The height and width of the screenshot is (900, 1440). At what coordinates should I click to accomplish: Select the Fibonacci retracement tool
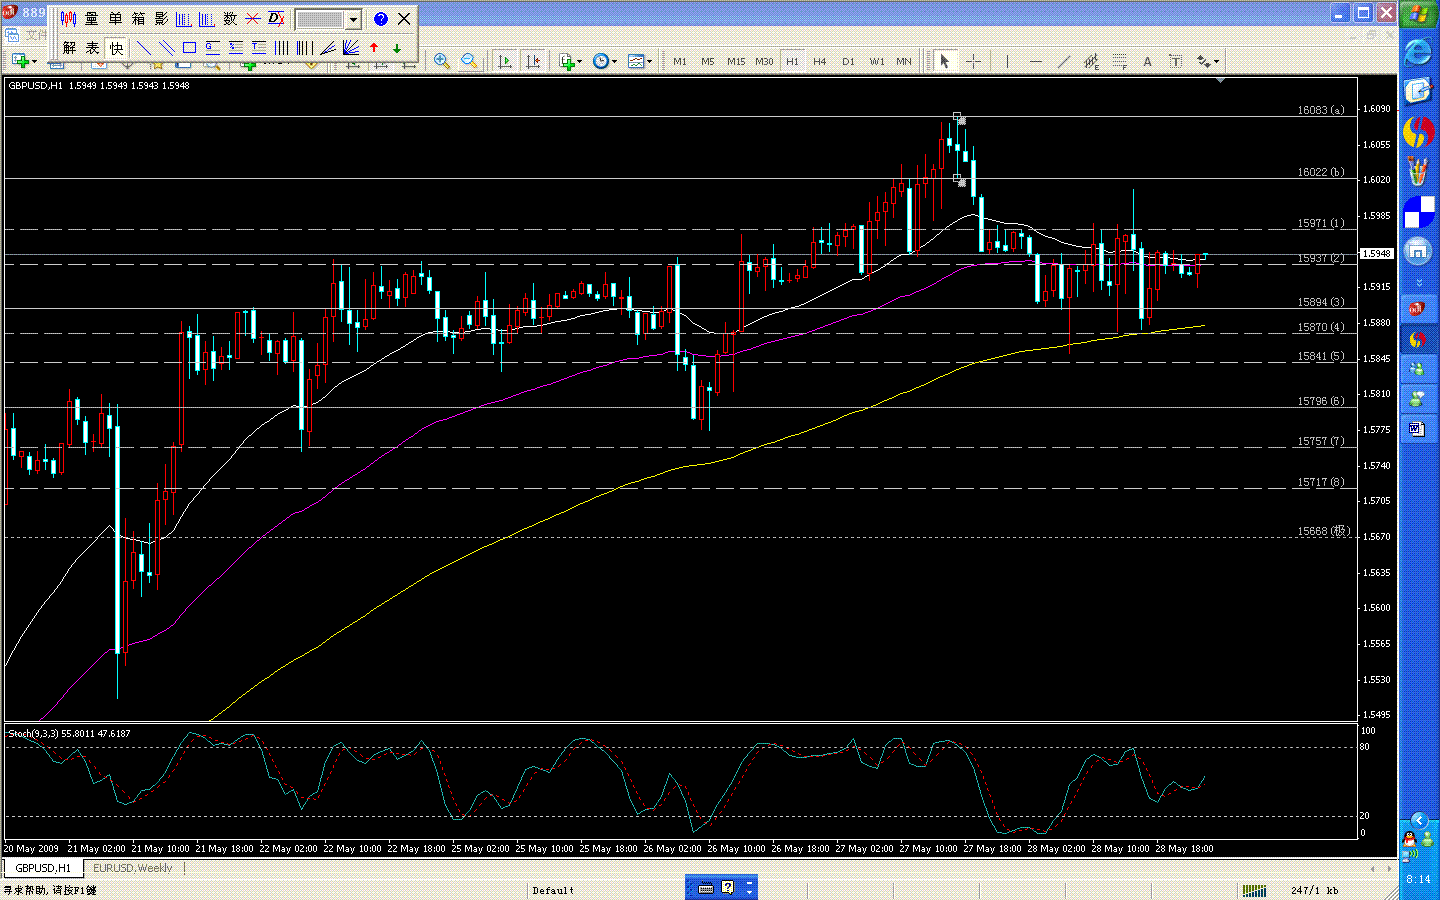coord(1119,61)
